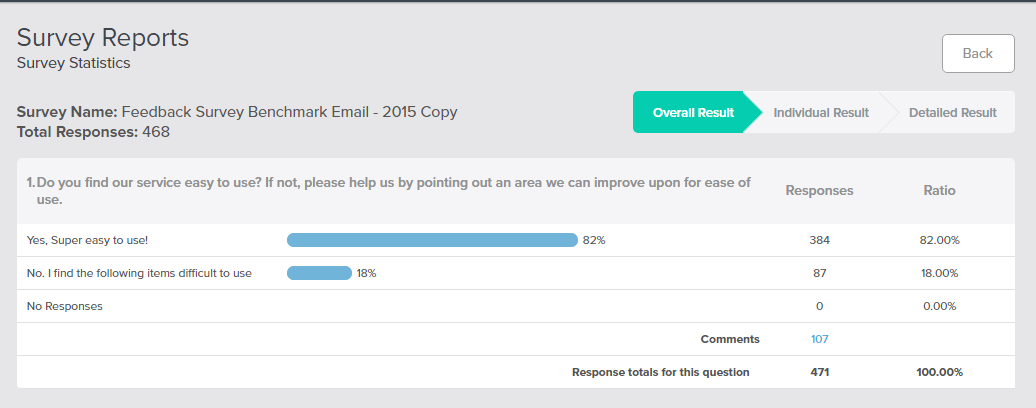Image resolution: width=1036 pixels, height=408 pixels.
Task: Click the 87 responses count
Action: pos(819,273)
